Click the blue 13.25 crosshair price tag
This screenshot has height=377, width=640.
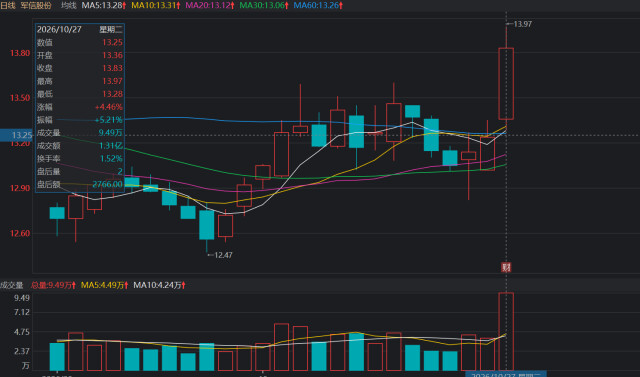[16, 135]
